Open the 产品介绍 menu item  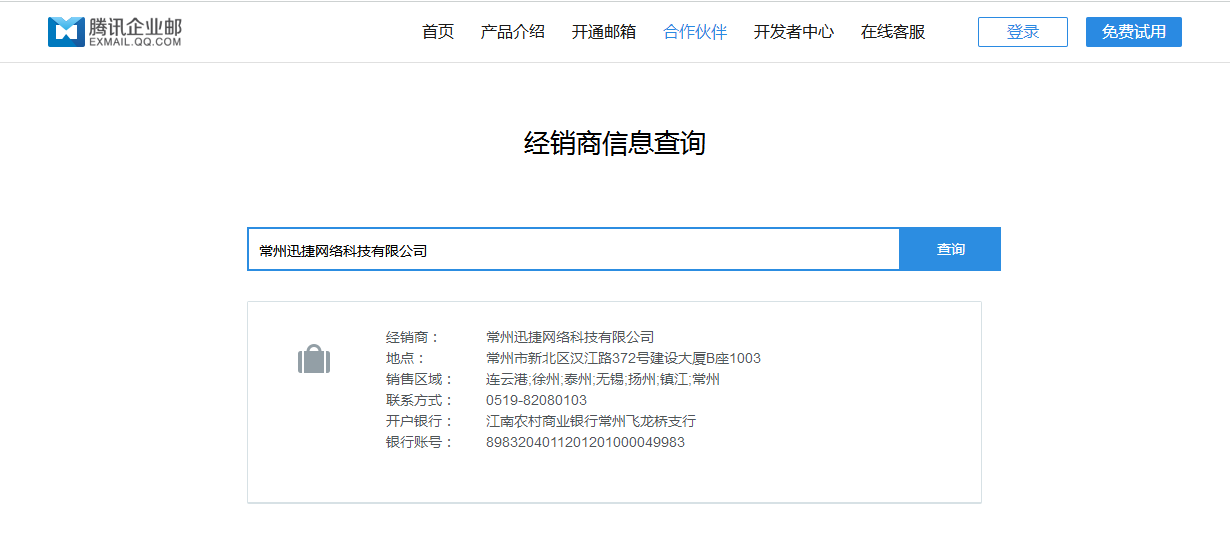[x=513, y=32]
